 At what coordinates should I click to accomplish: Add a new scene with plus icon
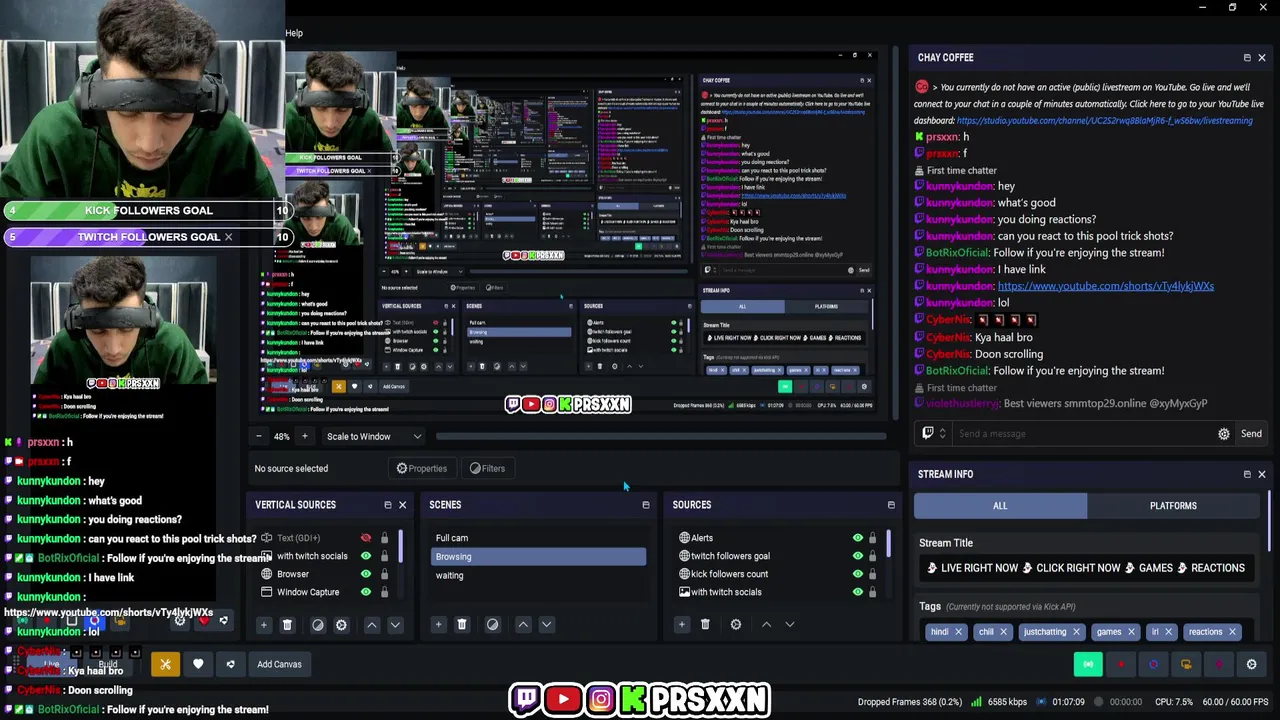438,625
